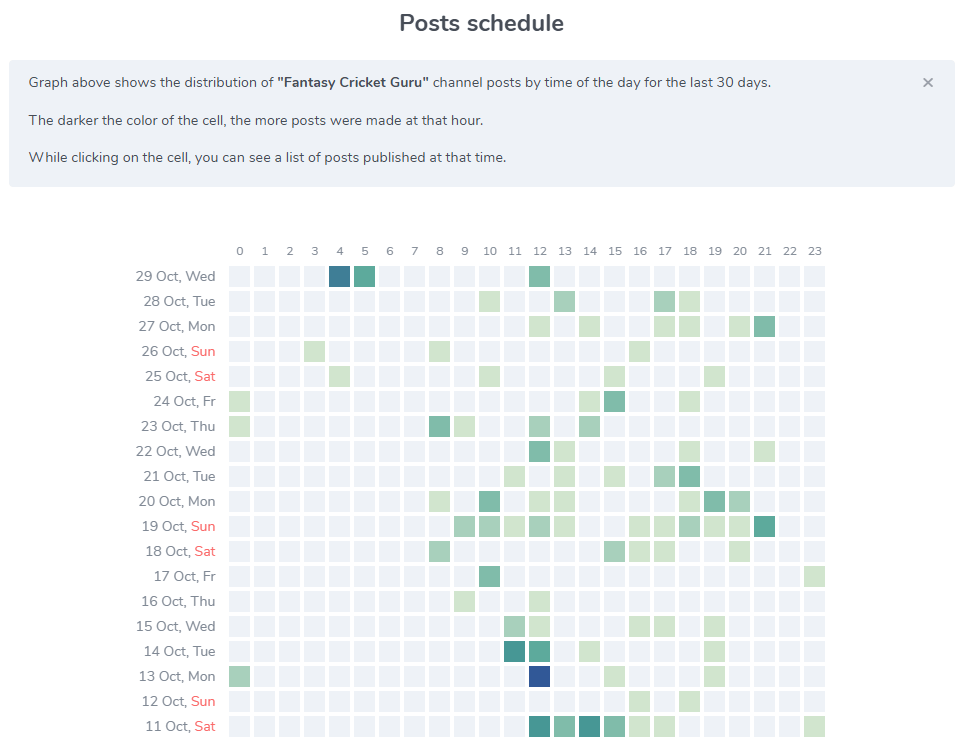
Task: View posts for 11 Oct at hour 14
Action: pos(590,727)
